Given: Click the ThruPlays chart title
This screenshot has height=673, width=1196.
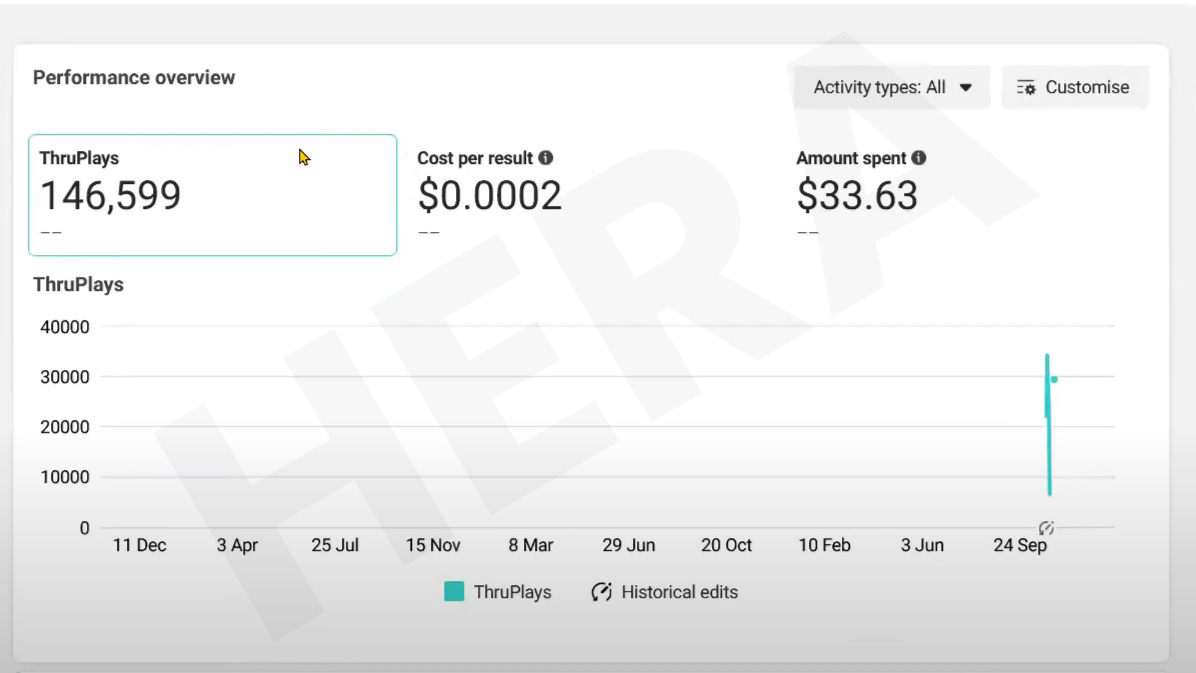Looking at the screenshot, I should tap(79, 285).
